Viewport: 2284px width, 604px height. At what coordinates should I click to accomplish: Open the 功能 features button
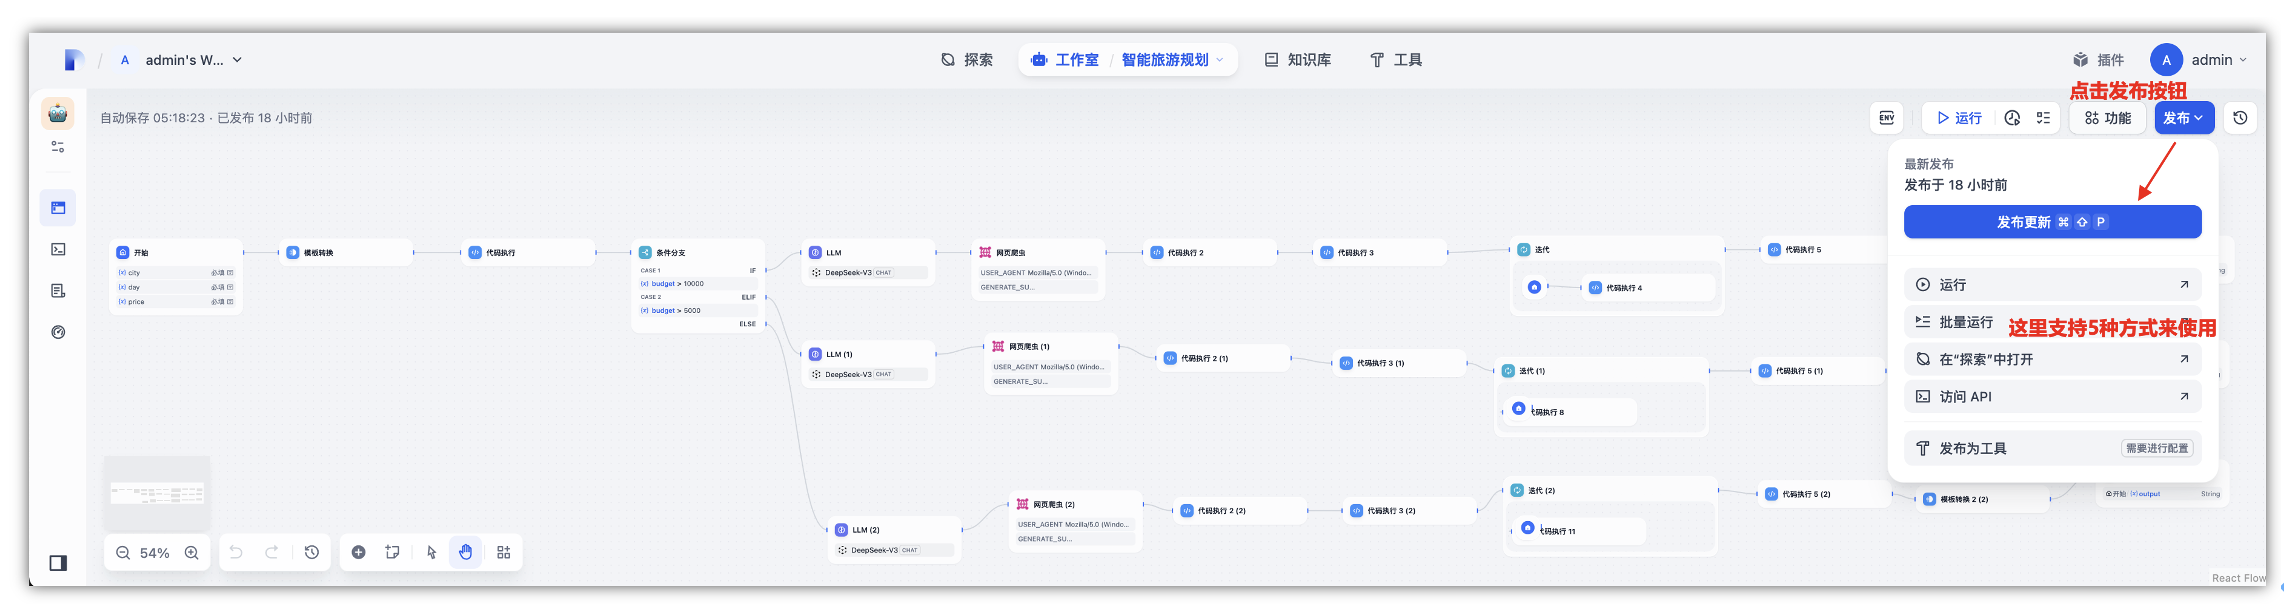point(2108,118)
